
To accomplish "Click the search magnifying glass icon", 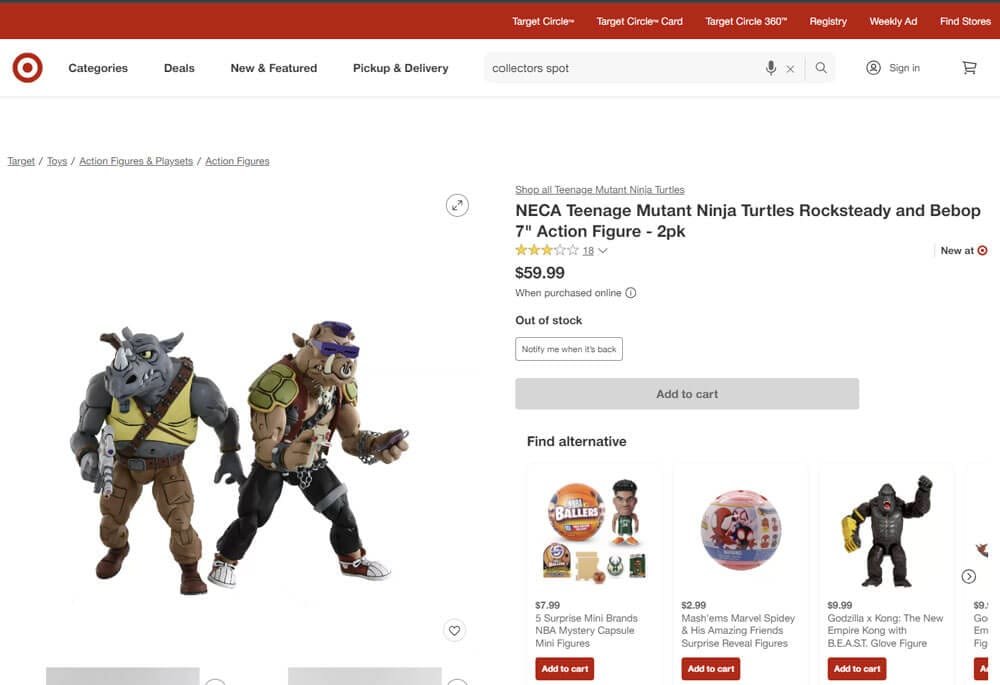I will point(820,67).
